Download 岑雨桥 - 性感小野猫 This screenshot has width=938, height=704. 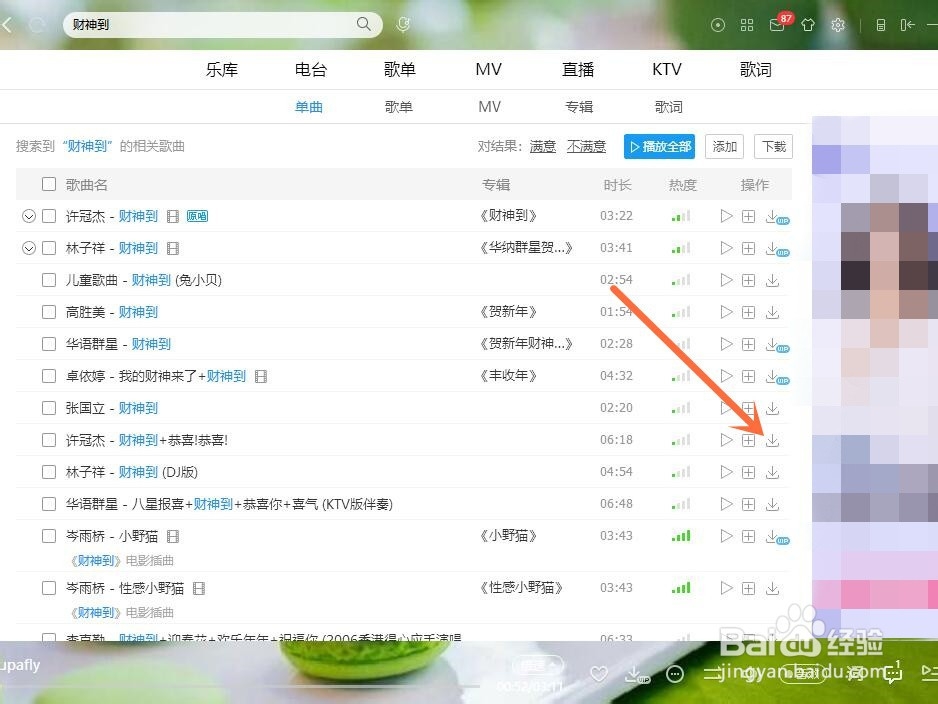click(x=772, y=588)
